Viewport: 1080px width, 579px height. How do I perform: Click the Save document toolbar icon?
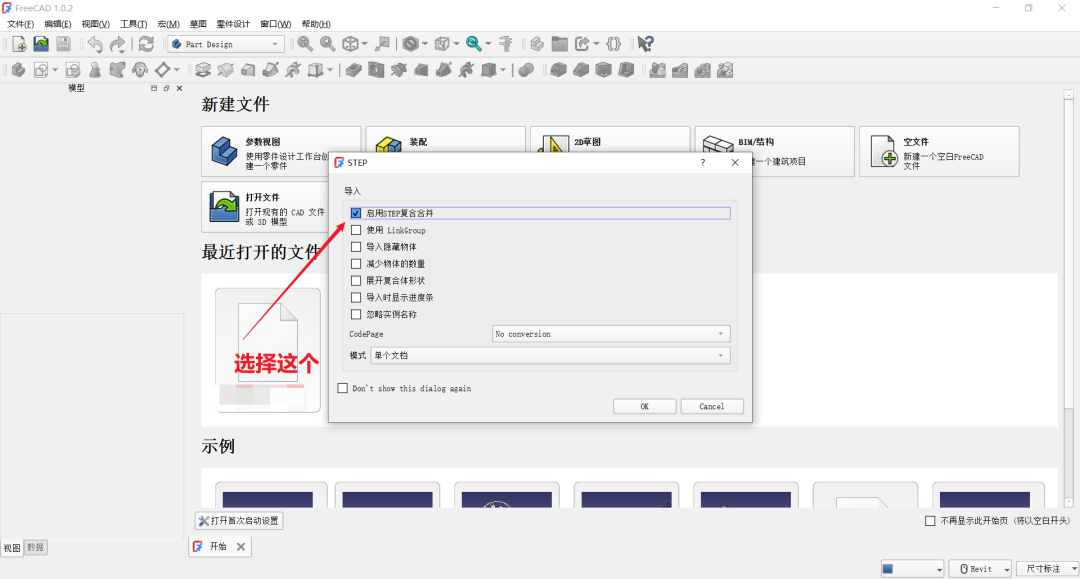[63, 44]
